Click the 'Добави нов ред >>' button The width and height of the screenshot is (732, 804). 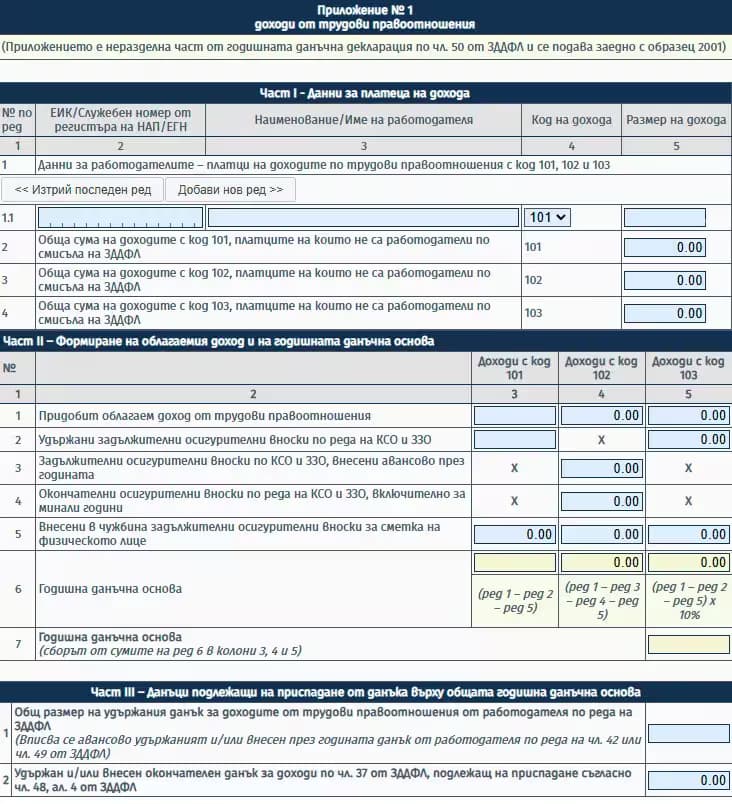click(x=230, y=189)
